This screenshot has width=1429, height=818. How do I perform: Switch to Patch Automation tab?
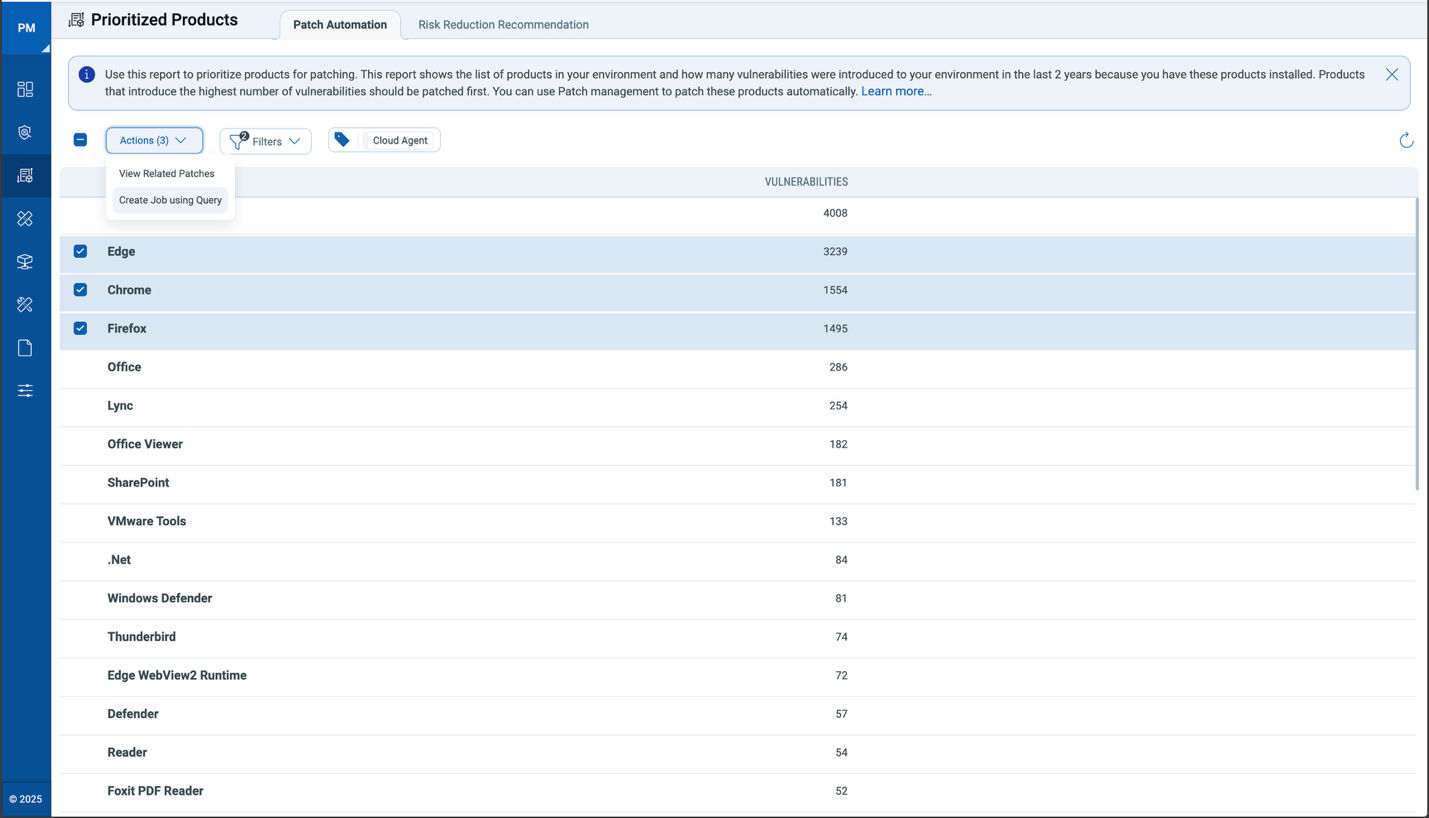(x=340, y=25)
